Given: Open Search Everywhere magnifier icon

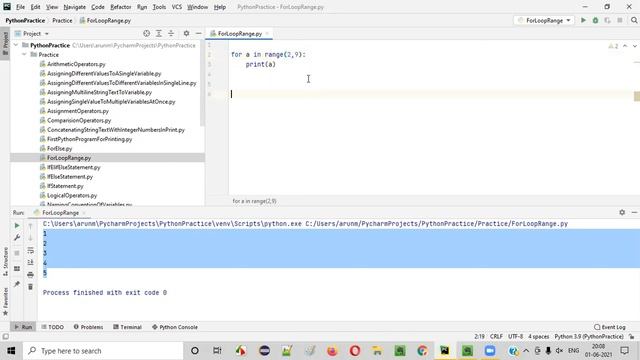Looking at the screenshot, I should [634, 20].
